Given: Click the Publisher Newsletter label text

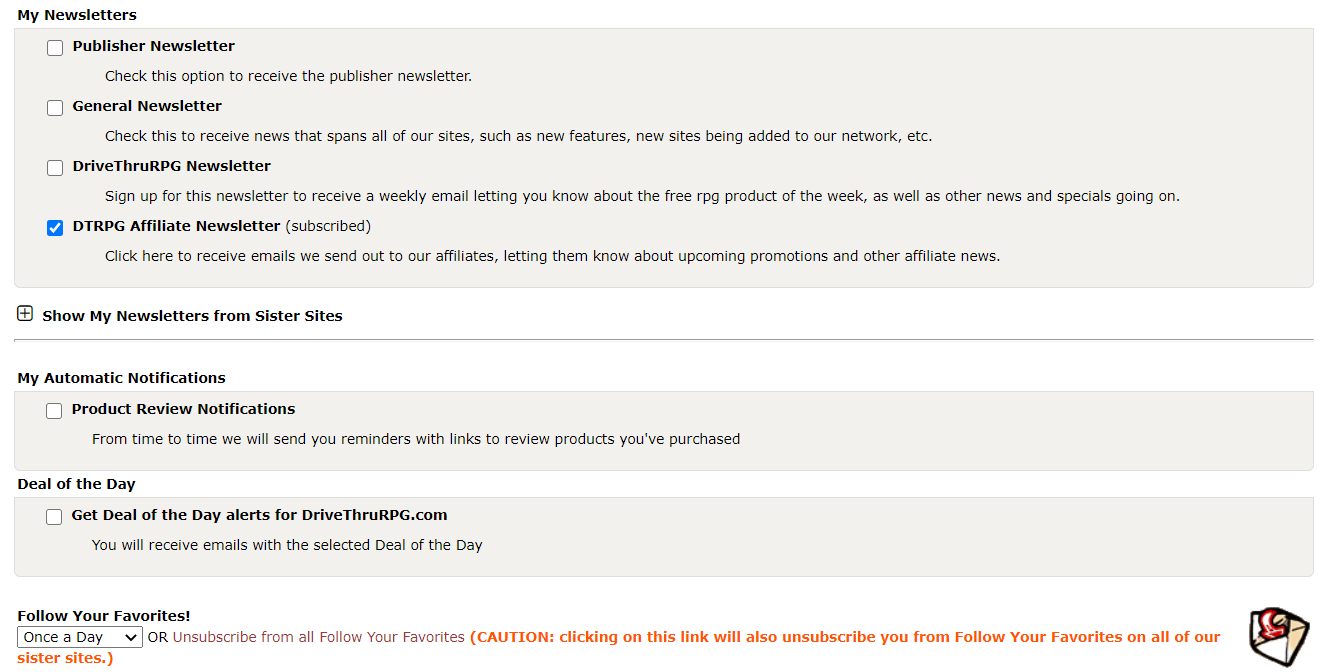Looking at the screenshot, I should coord(153,46).
